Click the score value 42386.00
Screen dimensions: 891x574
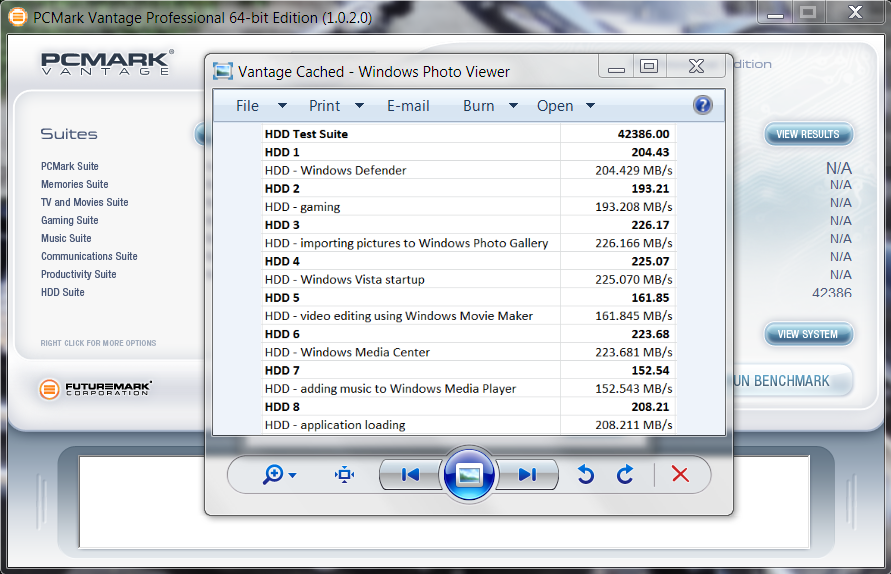point(643,134)
